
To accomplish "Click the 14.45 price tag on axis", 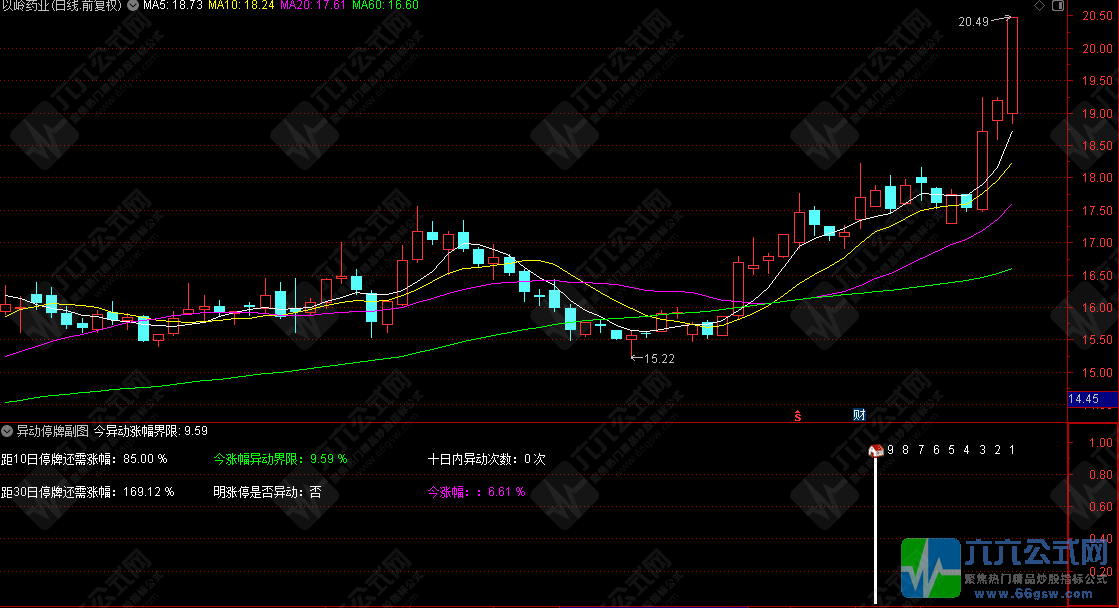I will [1084, 400].
